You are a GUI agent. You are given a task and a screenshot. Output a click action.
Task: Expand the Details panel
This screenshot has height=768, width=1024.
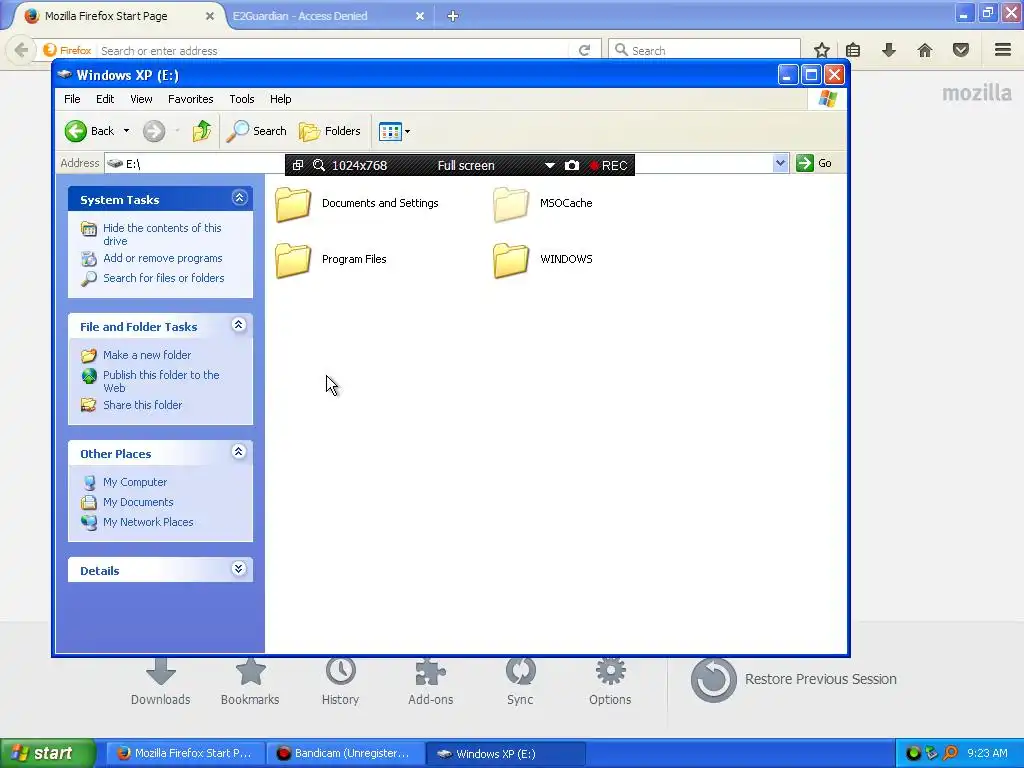pyautogui.click(x=239, y=569)
